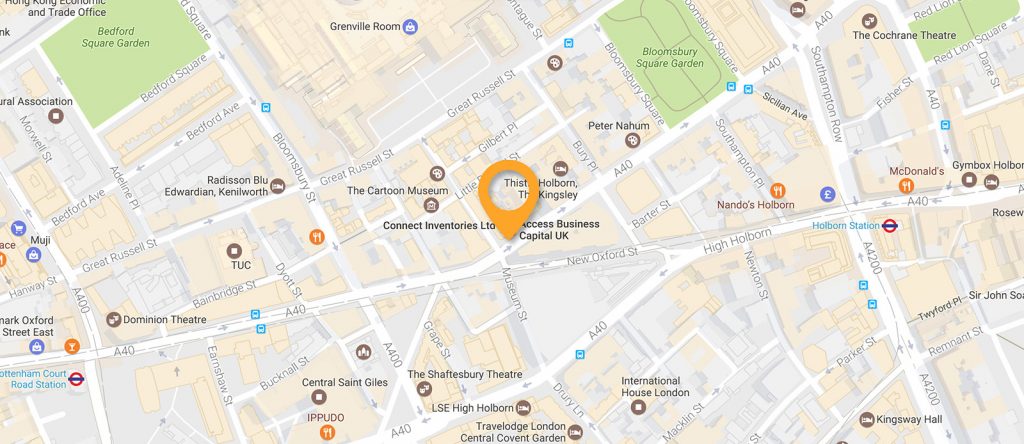Open the McDonald's restaurant marker
This screenshot has height=444, width=1024.
(x=906, y=185)
